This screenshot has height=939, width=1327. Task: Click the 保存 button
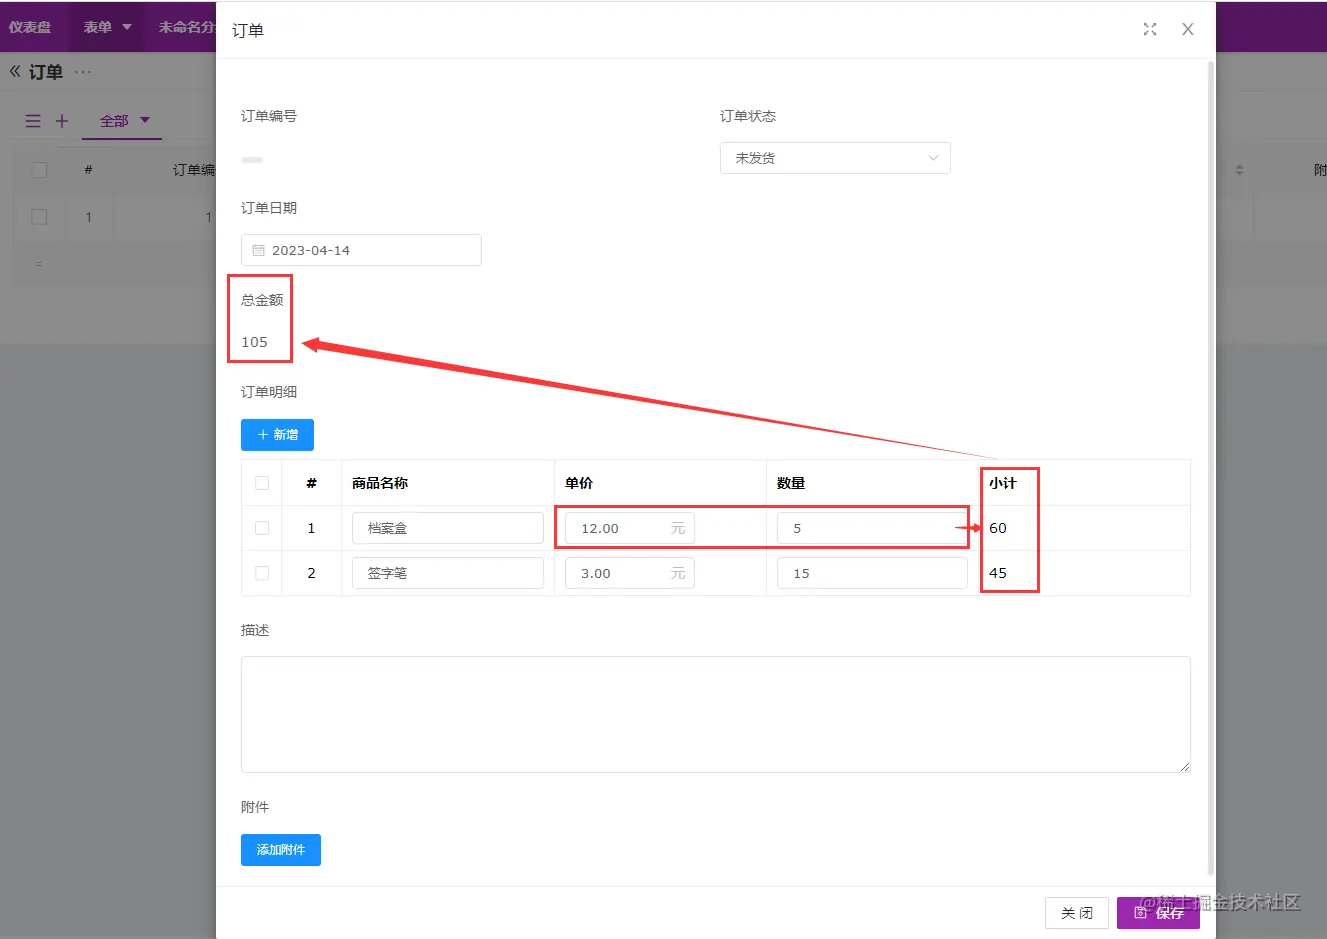[x=1158, y=913]
